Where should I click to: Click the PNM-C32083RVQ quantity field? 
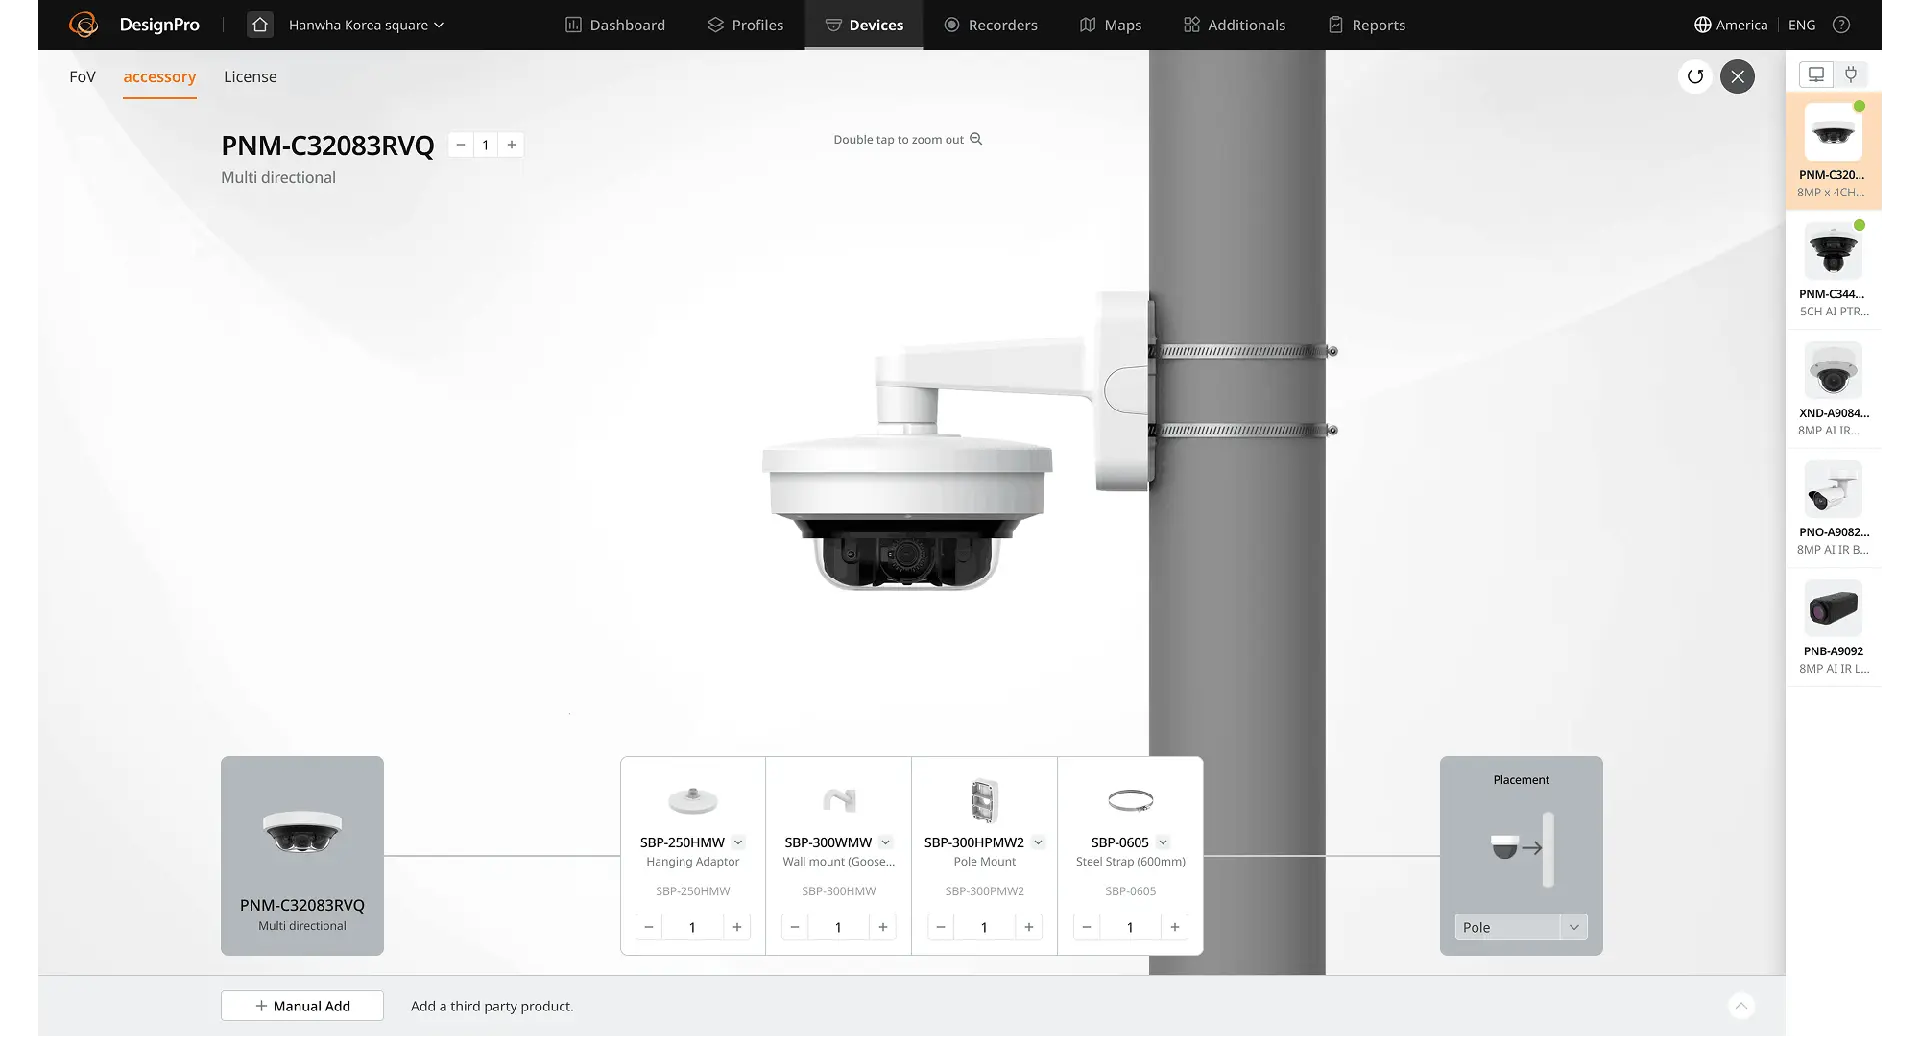click(486, 145)
